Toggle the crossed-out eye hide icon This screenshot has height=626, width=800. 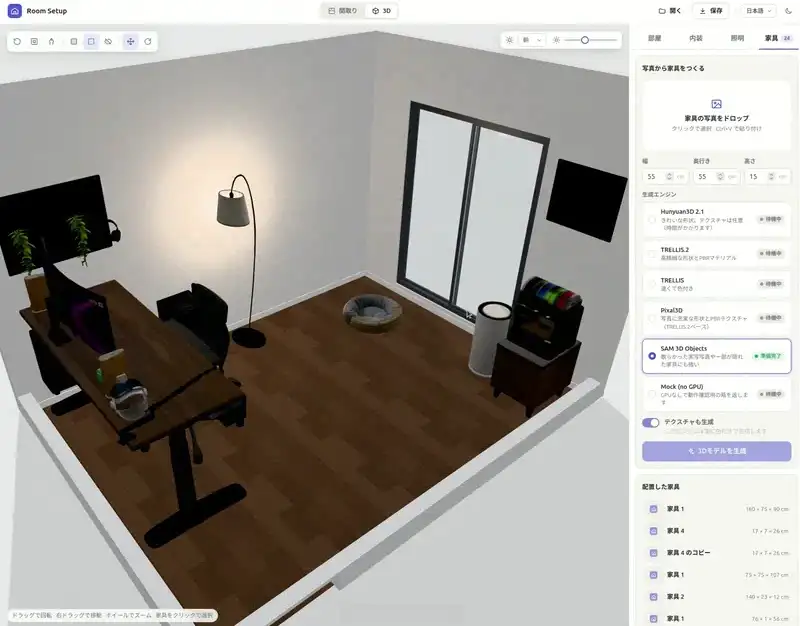point(108,41)
